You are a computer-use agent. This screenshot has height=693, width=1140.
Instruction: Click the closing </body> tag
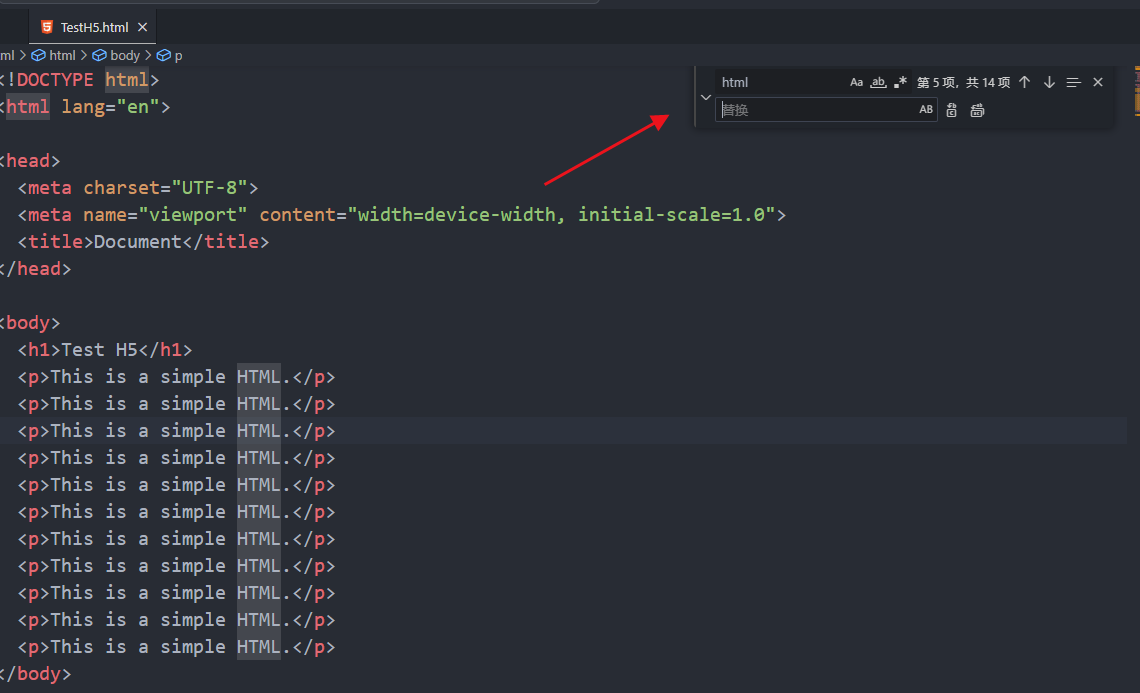(35, 673)
